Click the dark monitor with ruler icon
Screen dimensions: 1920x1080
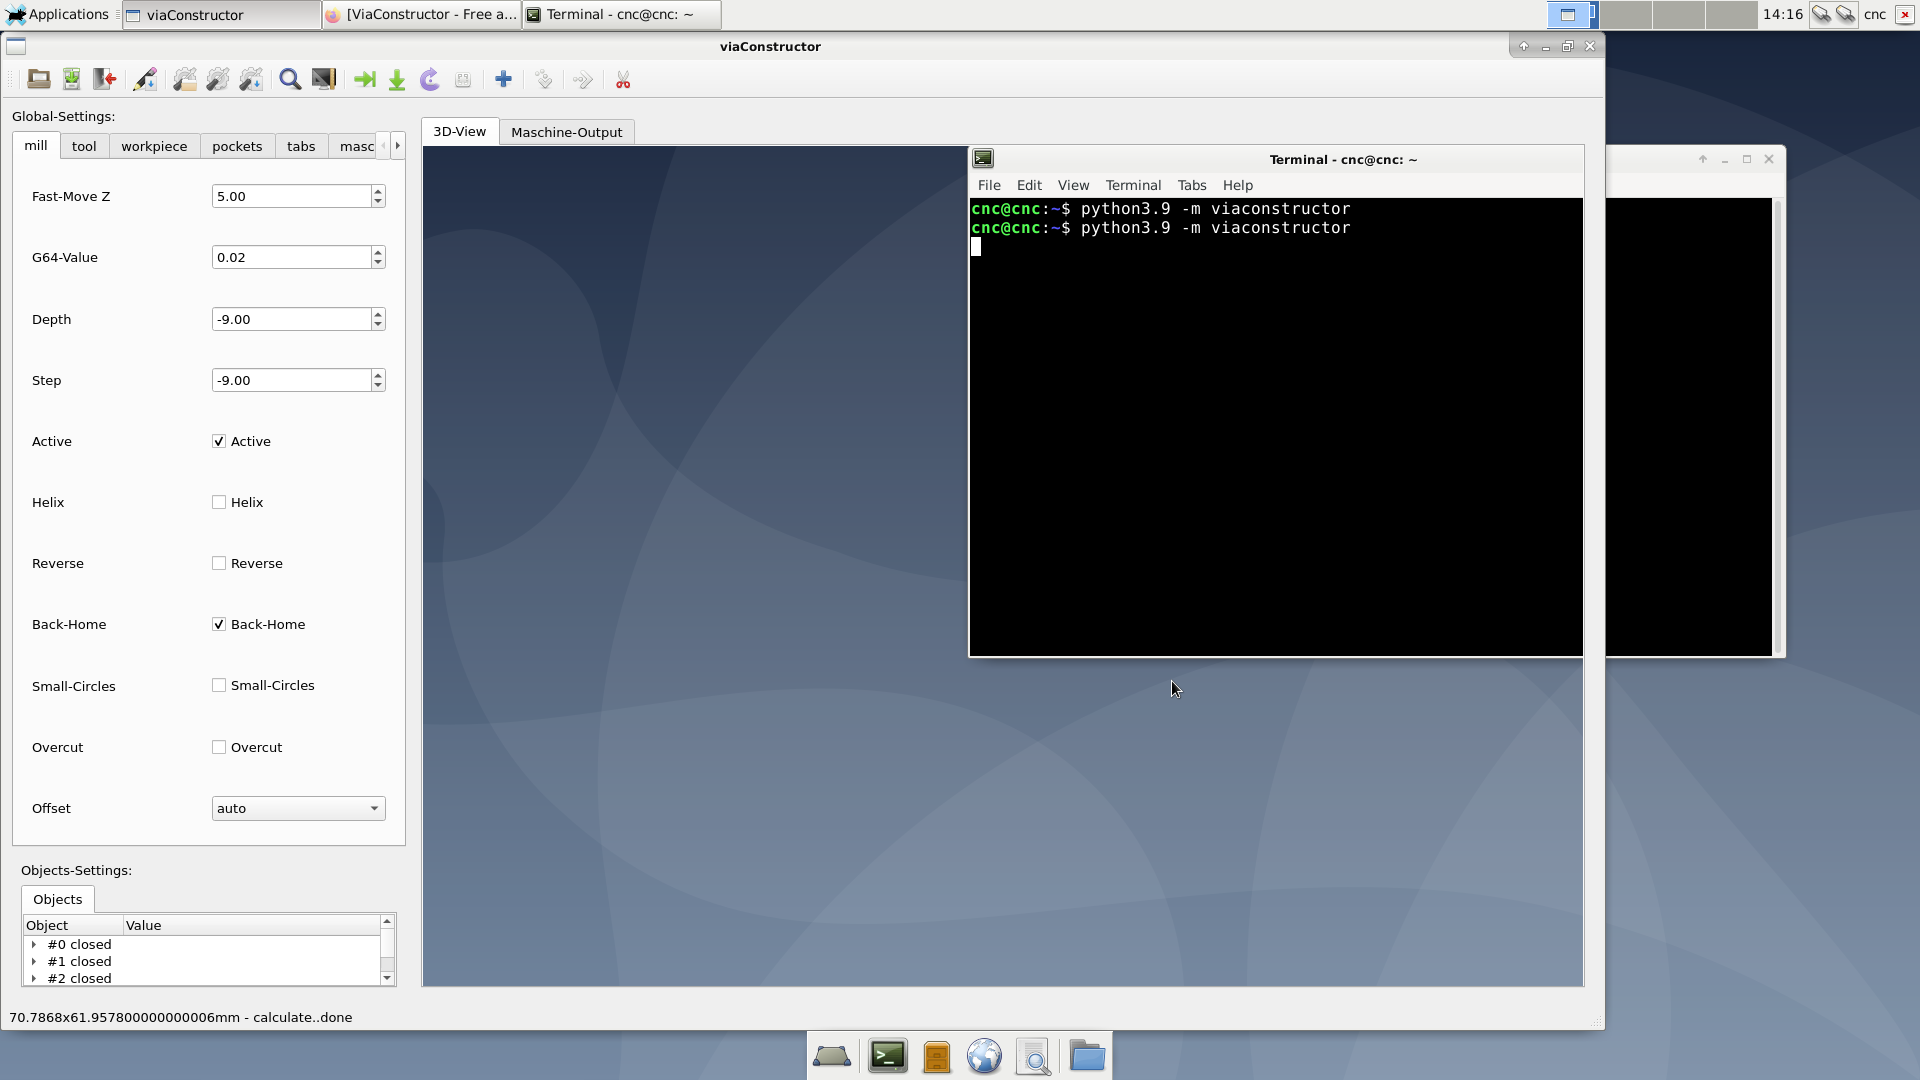coord(324,80)
